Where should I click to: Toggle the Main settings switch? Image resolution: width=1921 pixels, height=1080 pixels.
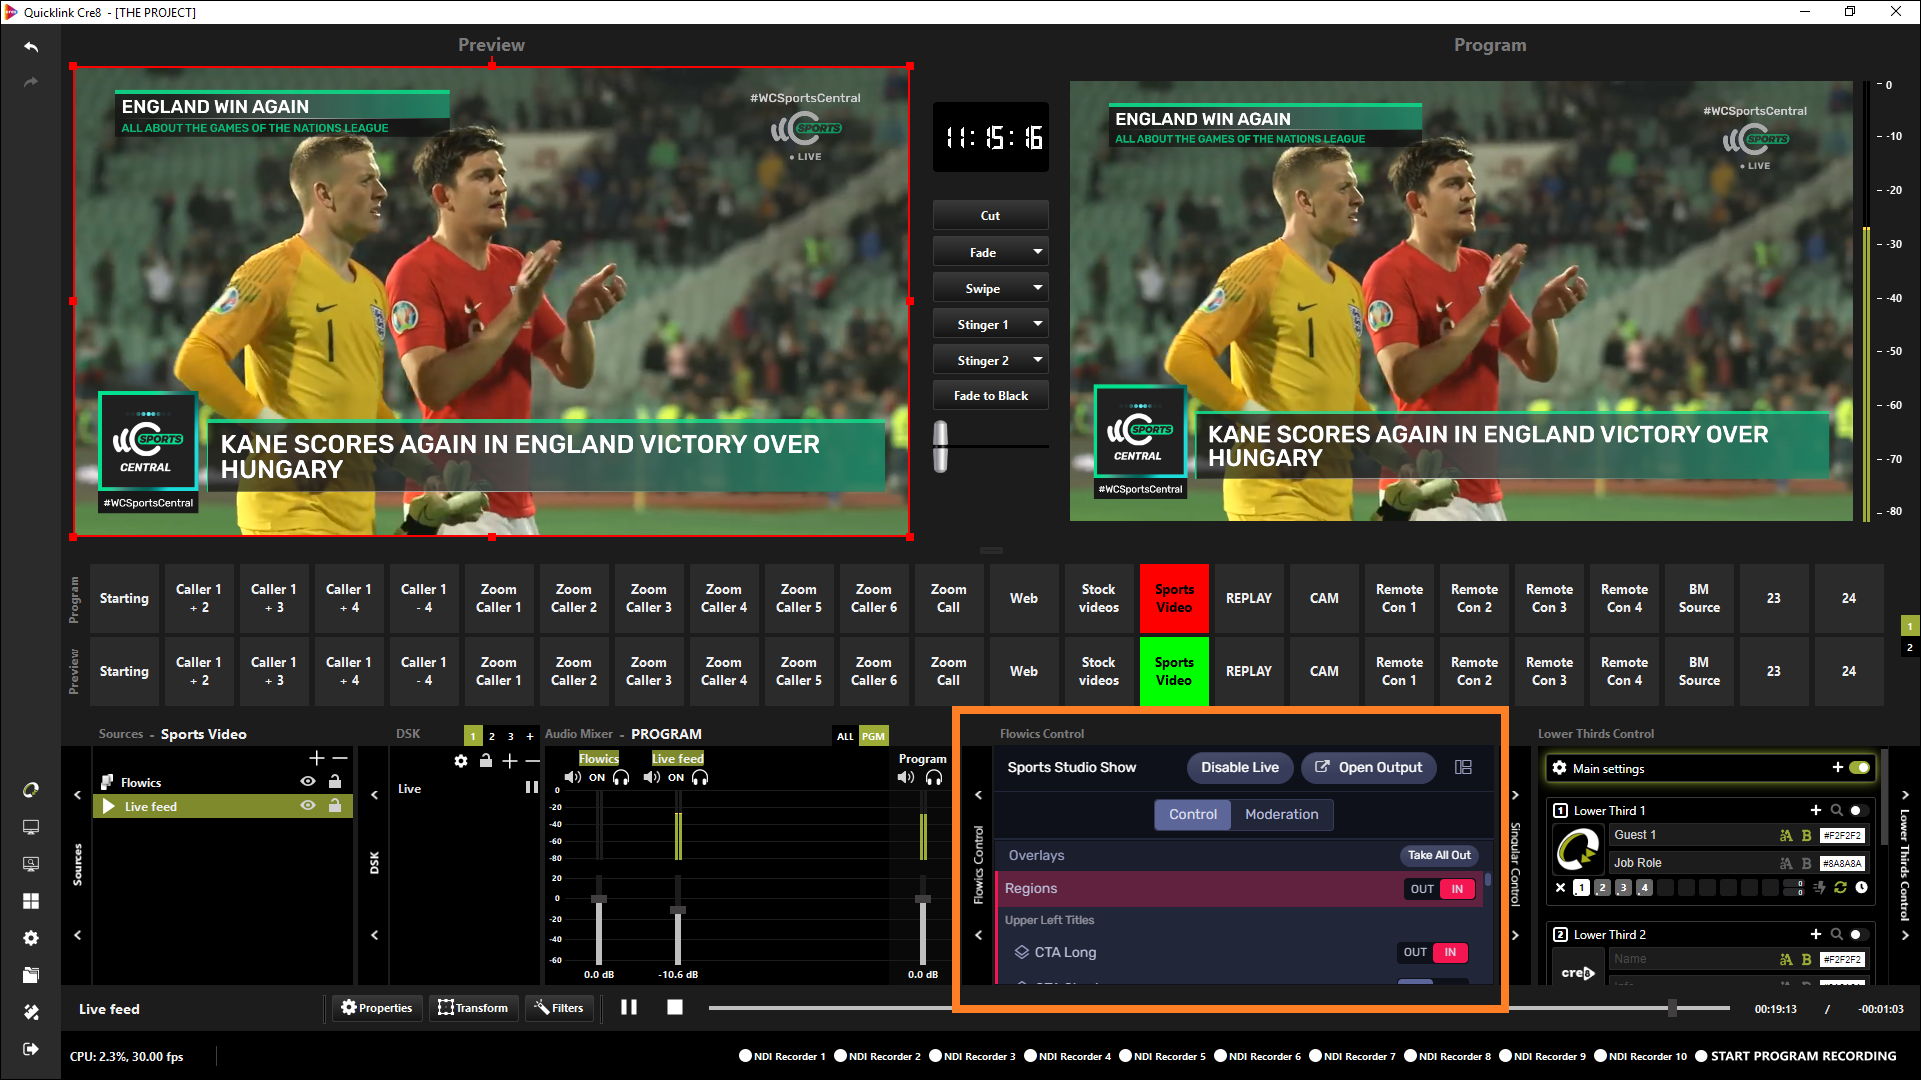tap(1859, 768)
